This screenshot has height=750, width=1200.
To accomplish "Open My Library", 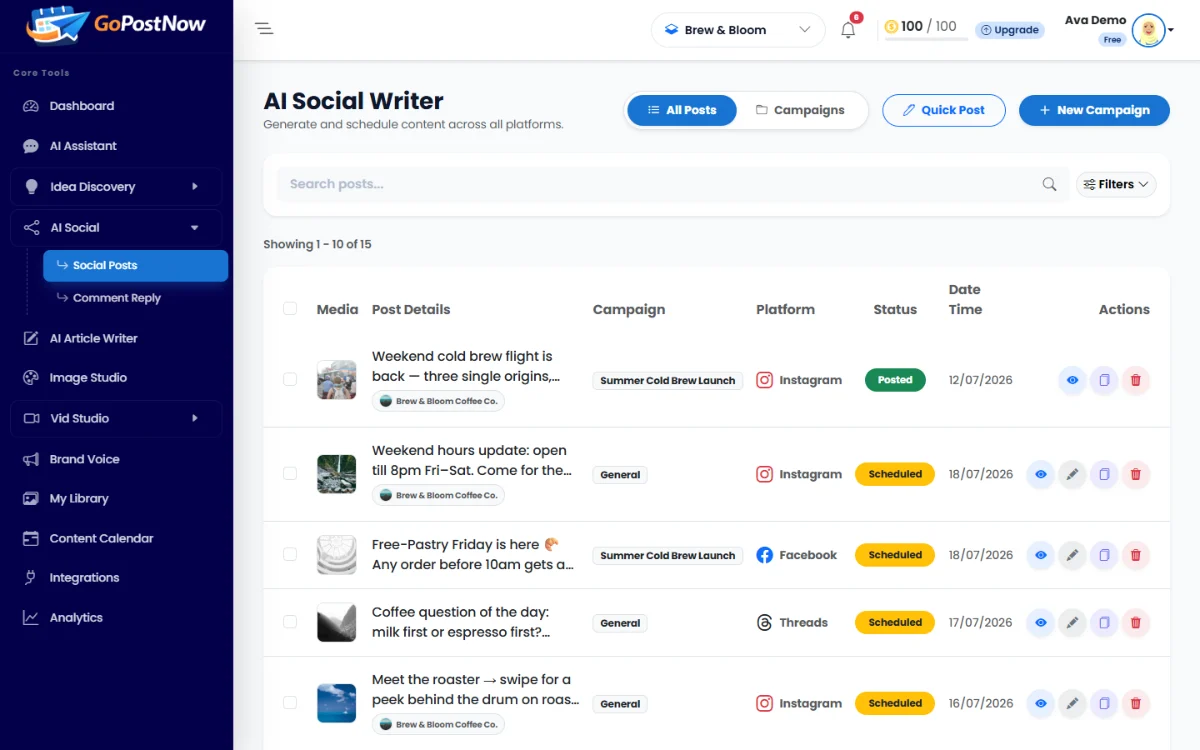I will pyautogui.click(x=79, y=499).
